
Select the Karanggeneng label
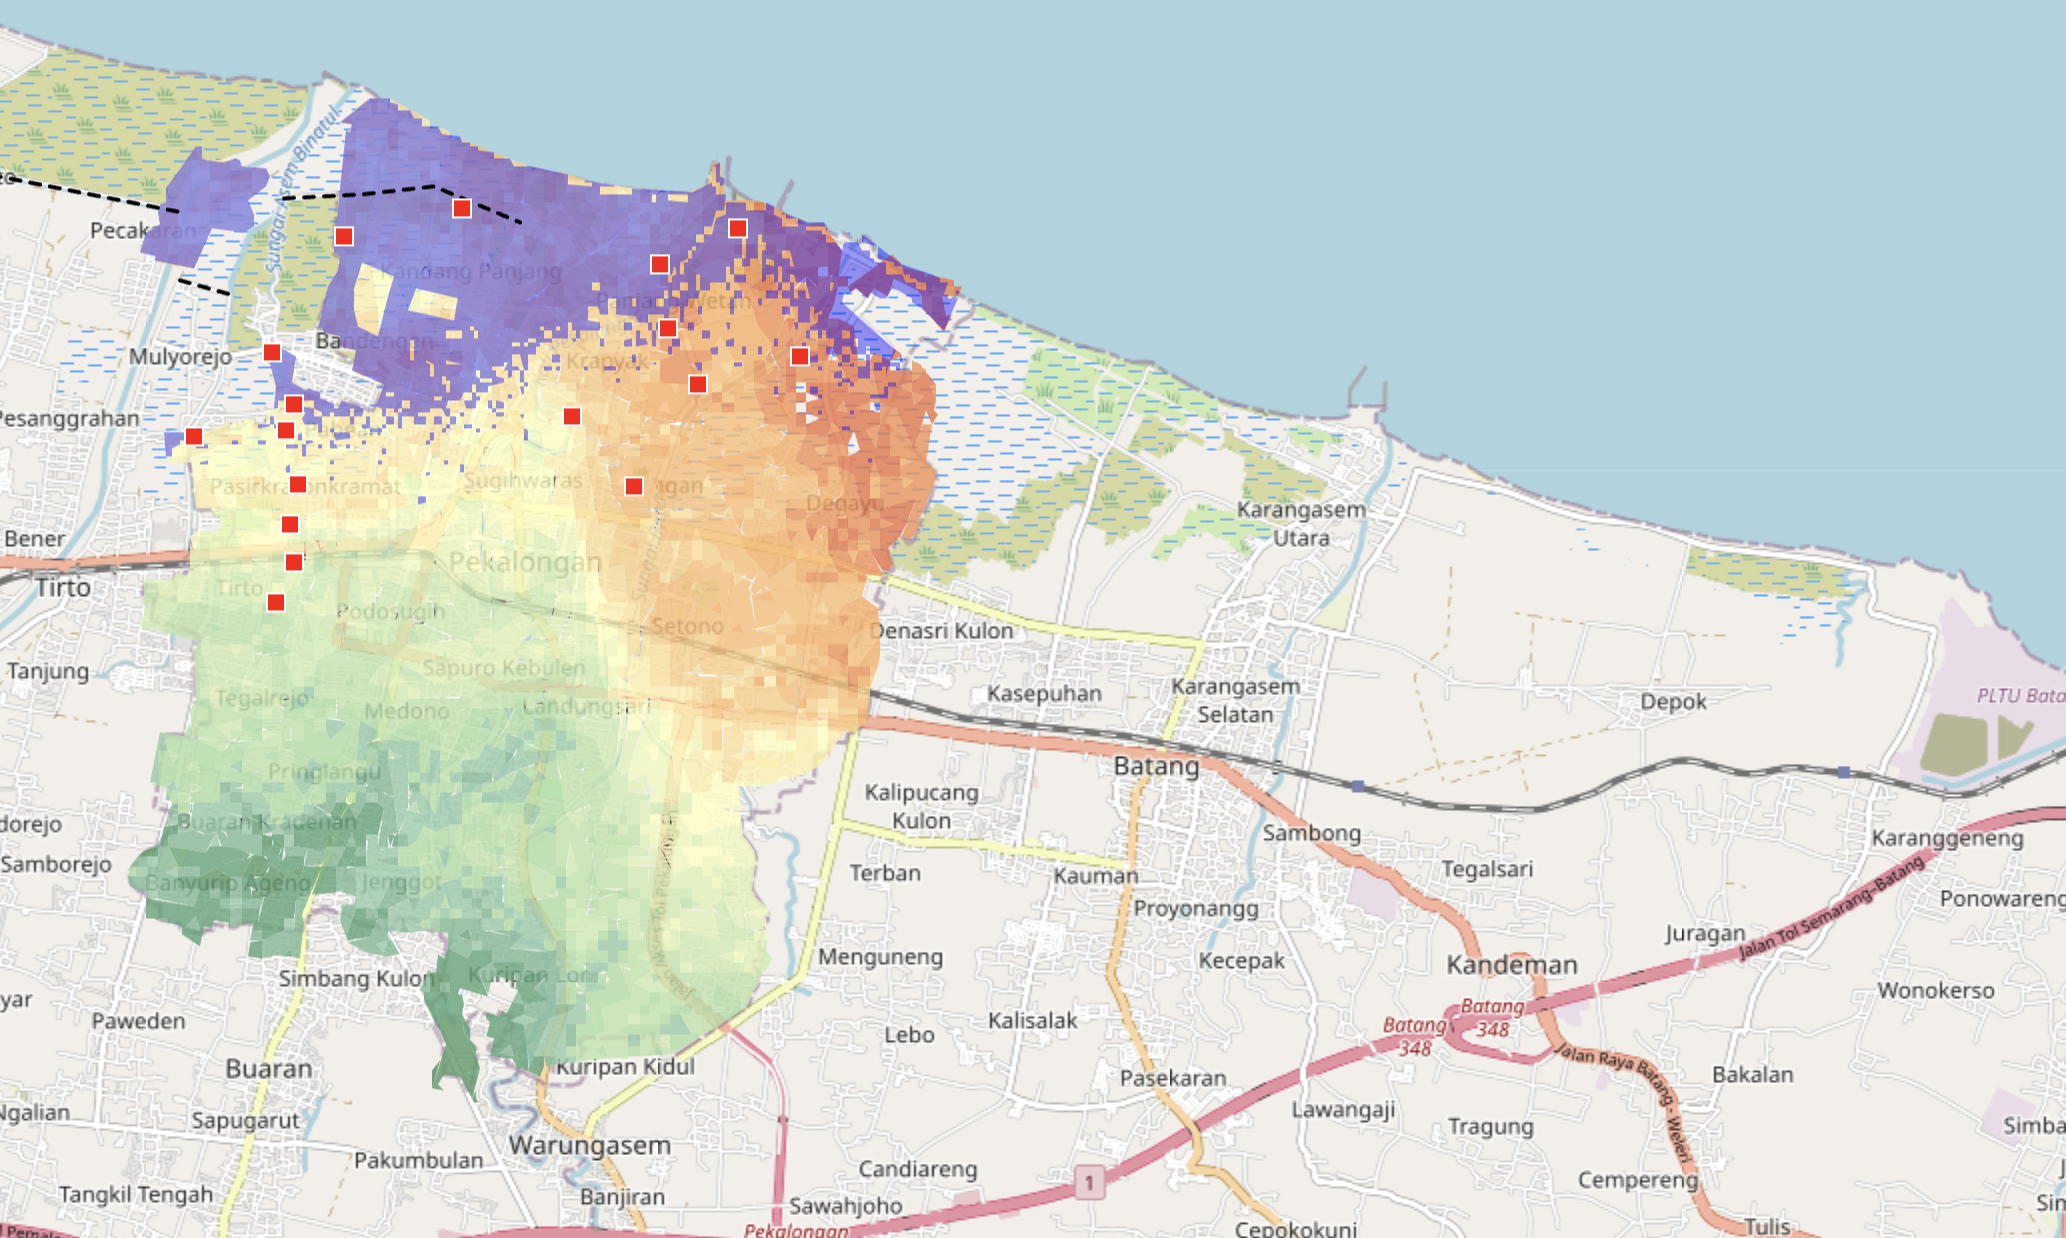[1948, 838]
